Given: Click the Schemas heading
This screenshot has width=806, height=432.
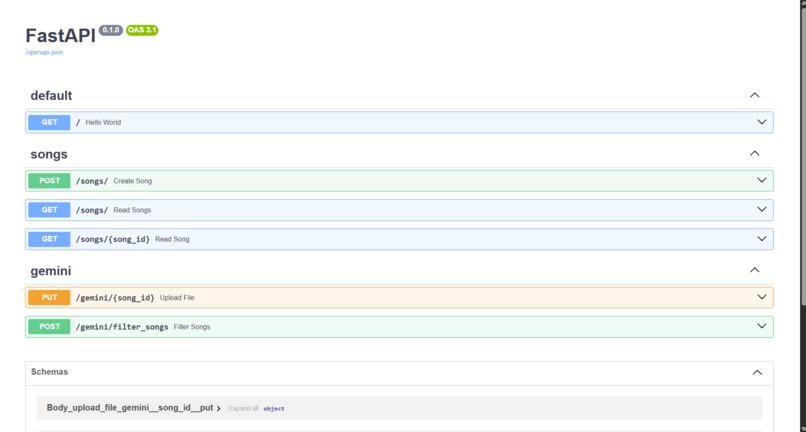Looking at the screenshot, I should click(x=49, y=372).
